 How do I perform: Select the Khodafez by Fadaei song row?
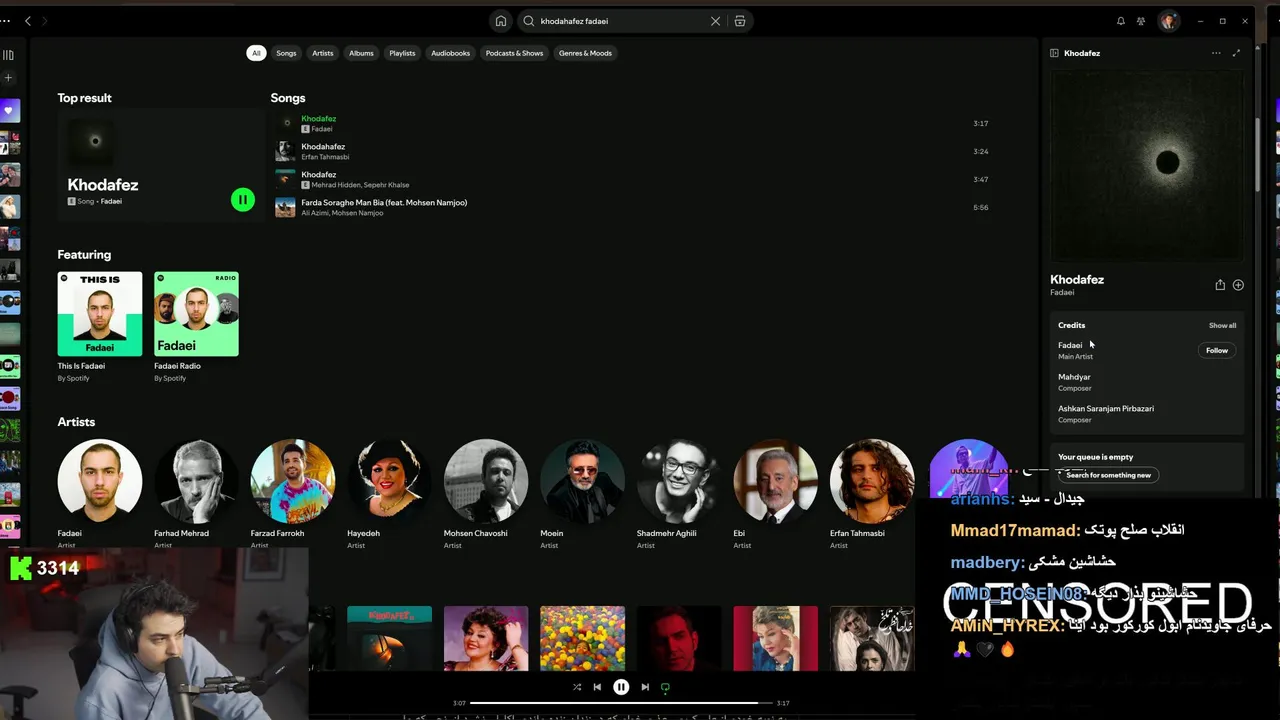tap(631, 123)
